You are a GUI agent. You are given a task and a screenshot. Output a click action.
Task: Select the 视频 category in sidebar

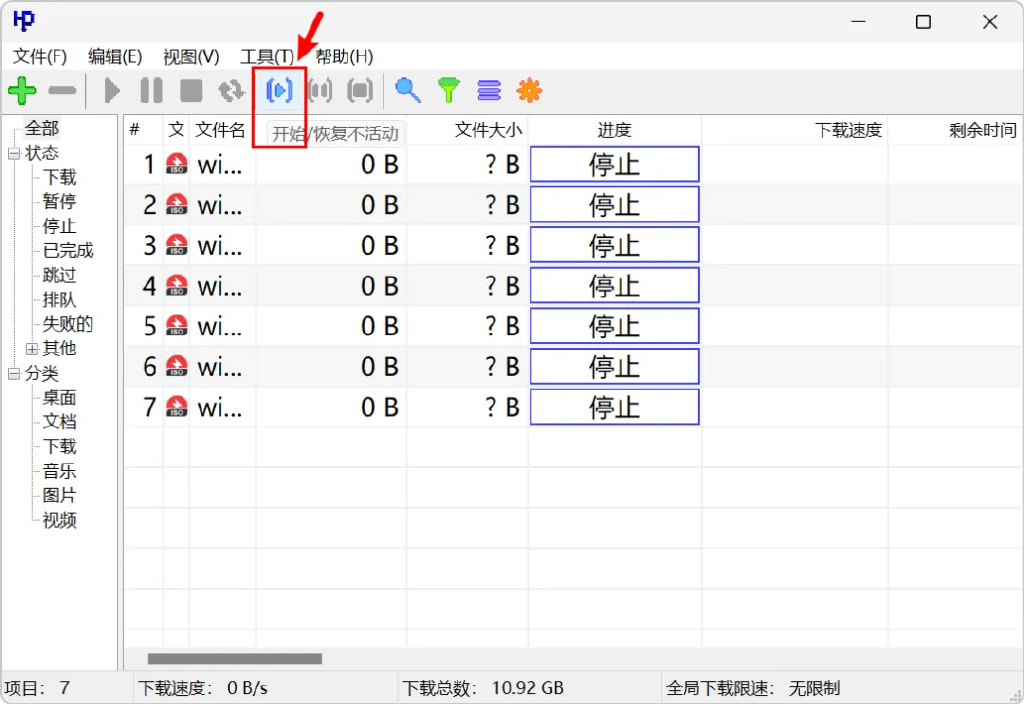(x=59, y=520)
